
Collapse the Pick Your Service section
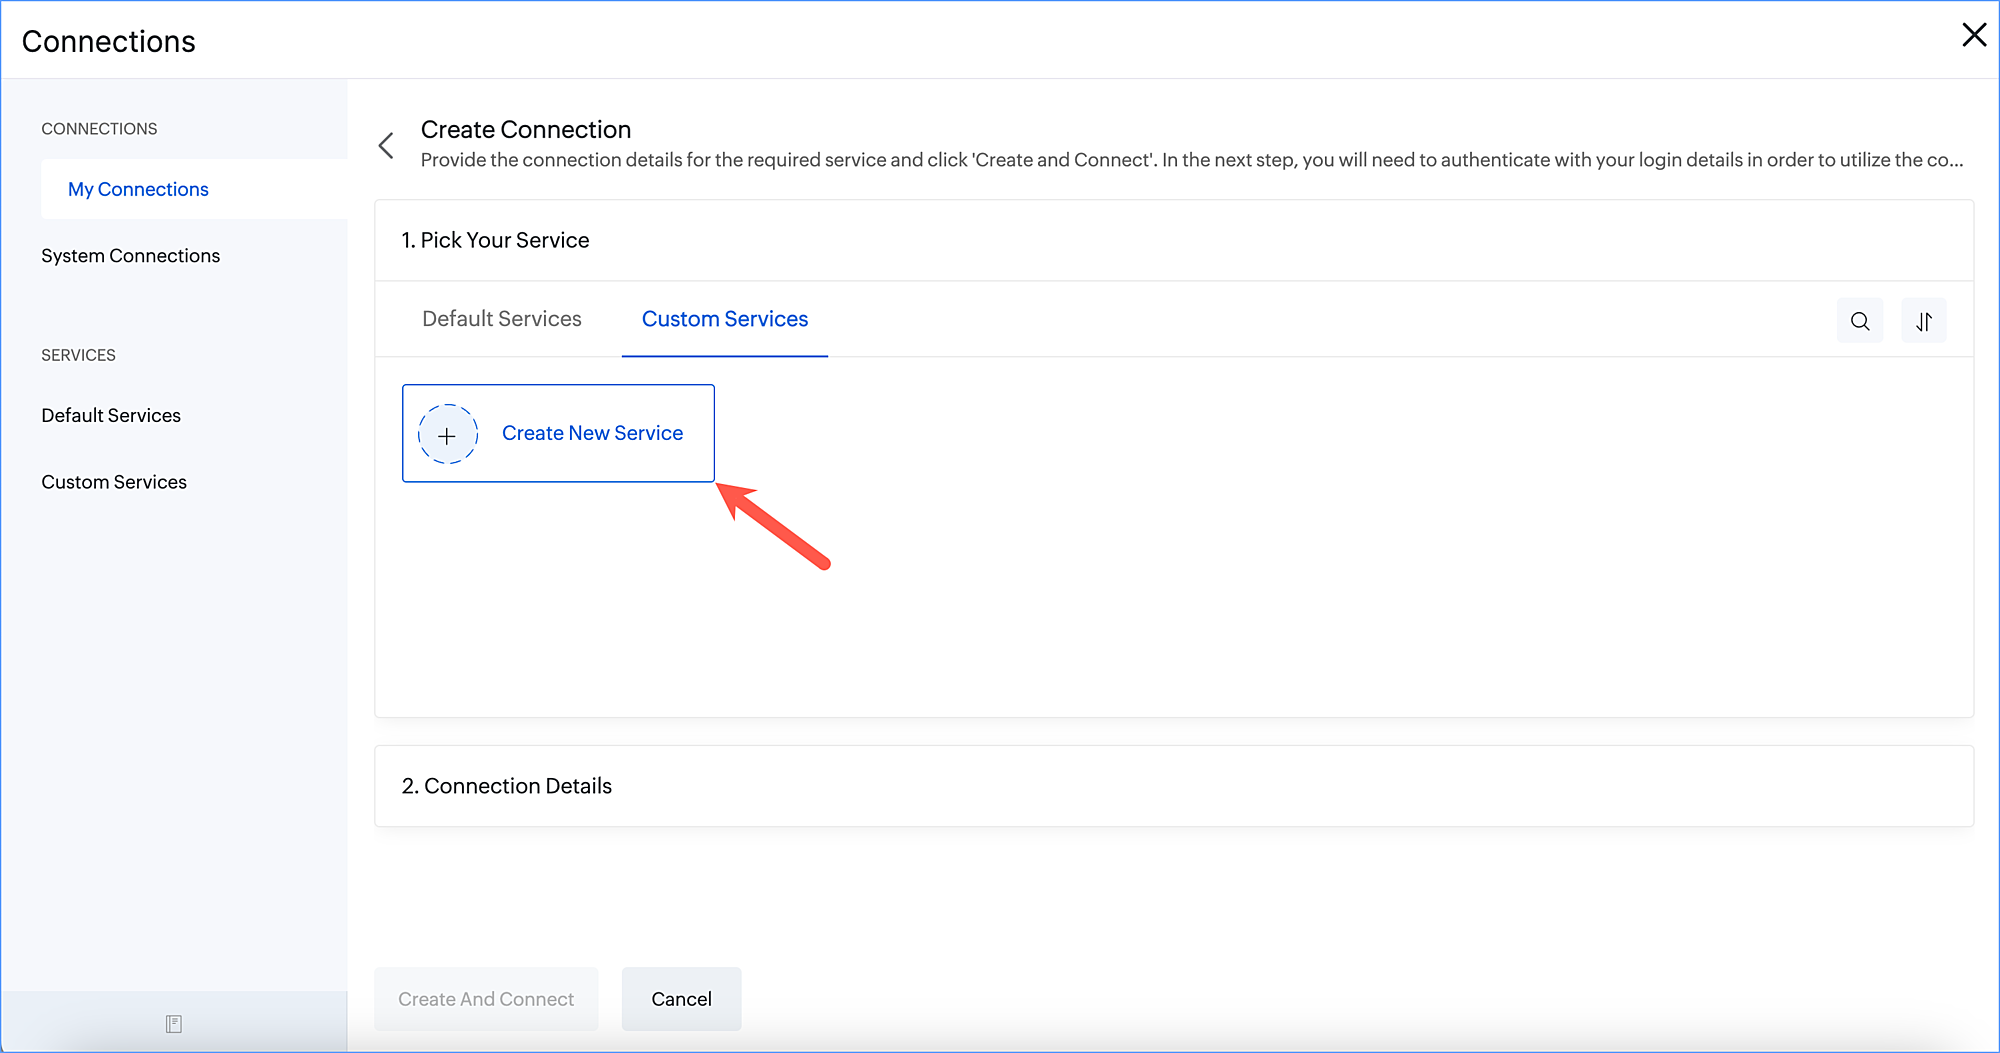coord(495,240)
